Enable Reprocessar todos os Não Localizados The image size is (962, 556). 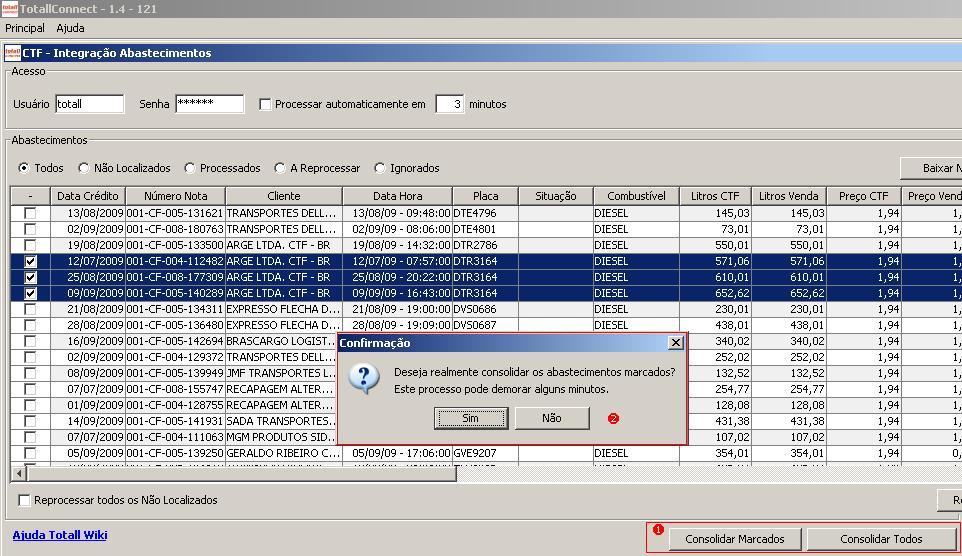(24, 500)
